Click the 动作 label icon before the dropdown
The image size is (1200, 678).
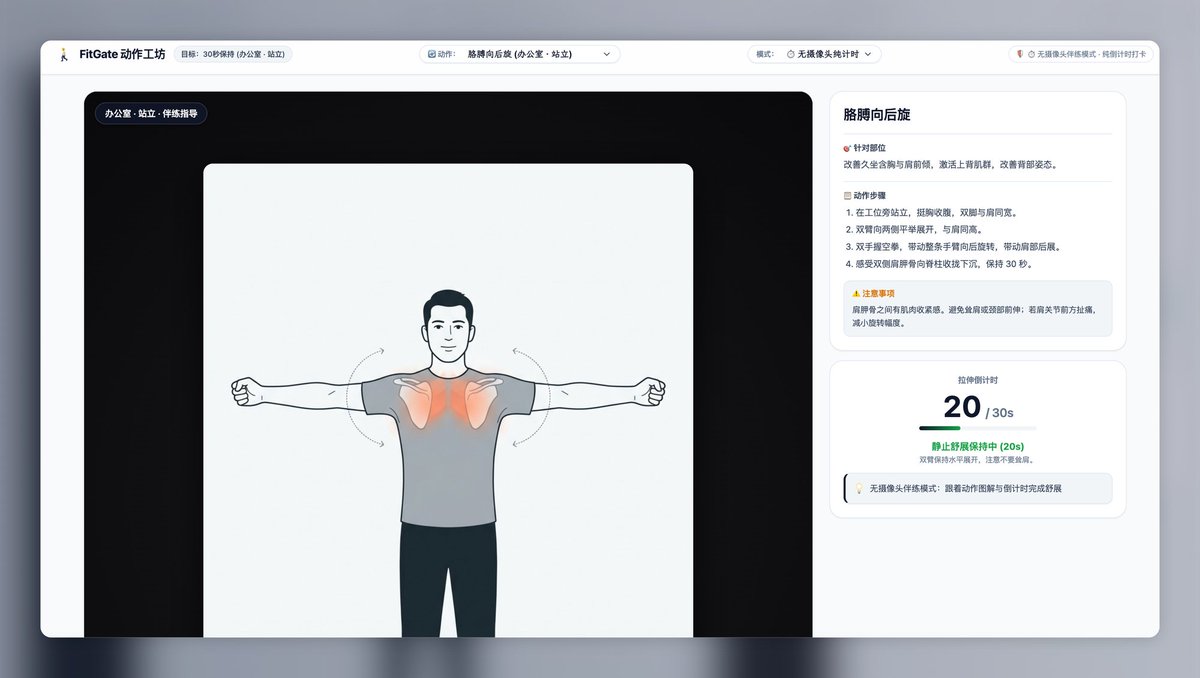pyautogui.click(x=431, y=54)
